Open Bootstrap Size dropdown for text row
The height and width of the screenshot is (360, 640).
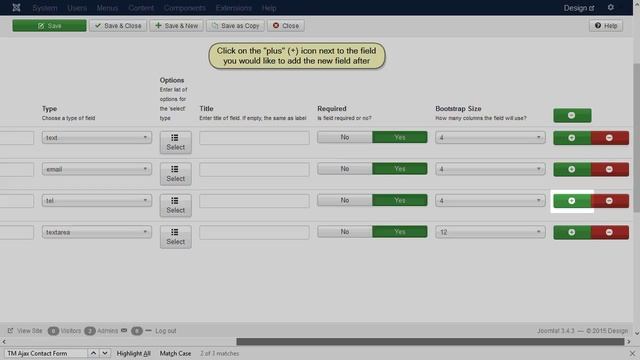point(490,138)
